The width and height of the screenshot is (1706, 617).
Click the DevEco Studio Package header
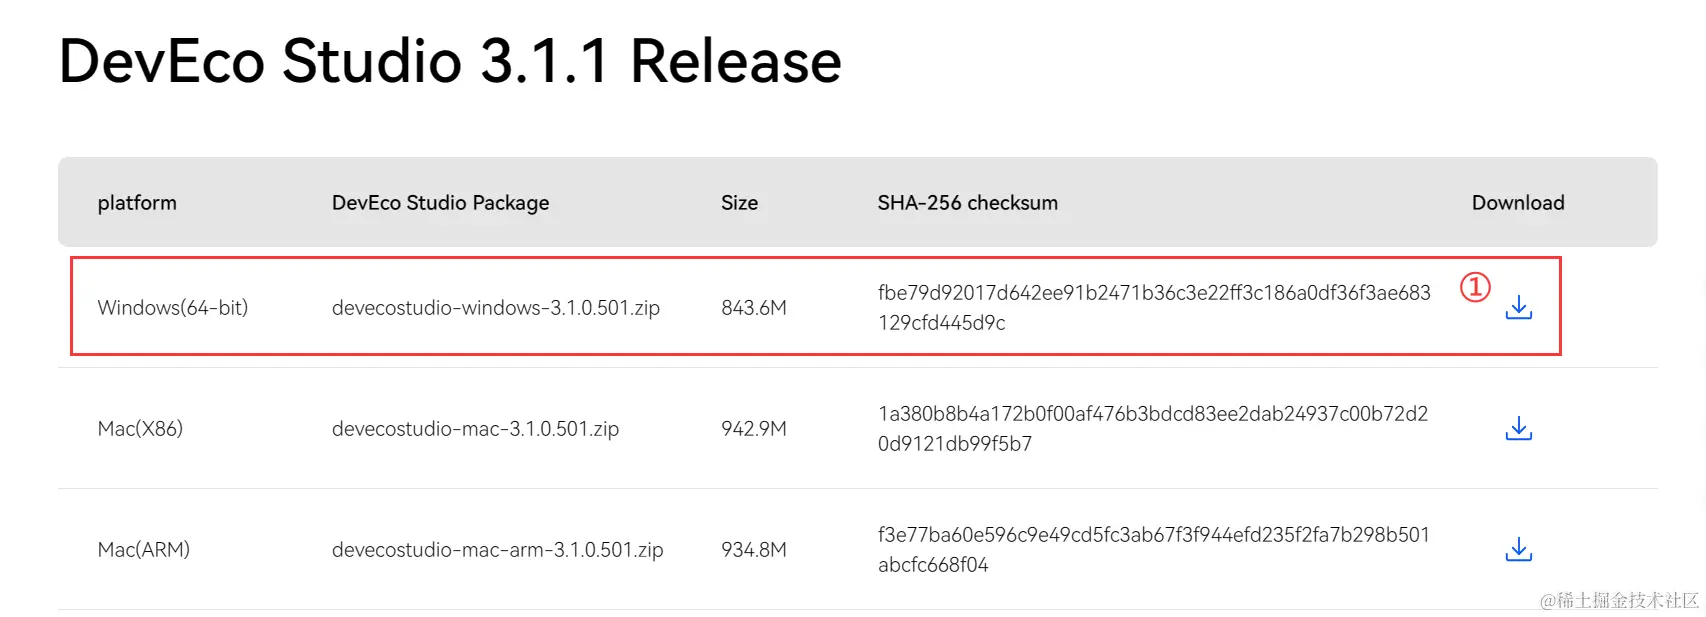(x=440, y=203)
